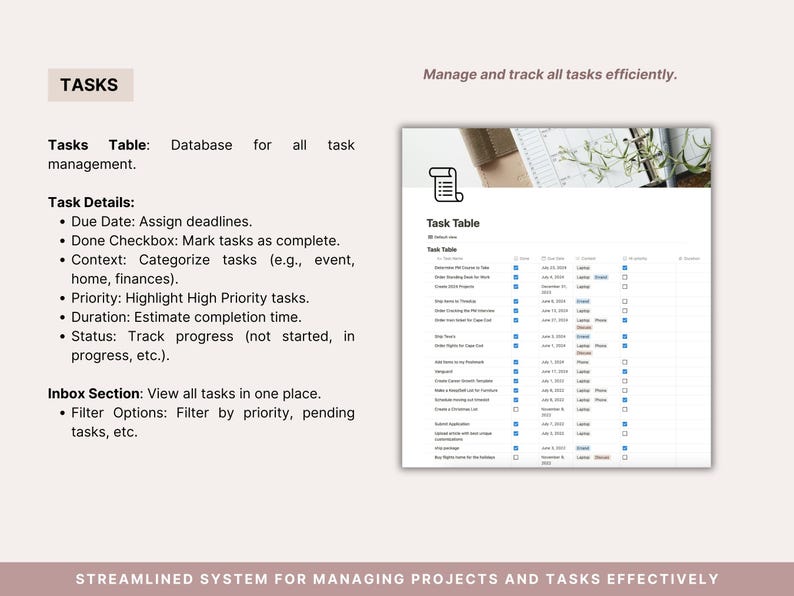Check Hi-priority for Ship items to Thredup

(x=624, y=301)
